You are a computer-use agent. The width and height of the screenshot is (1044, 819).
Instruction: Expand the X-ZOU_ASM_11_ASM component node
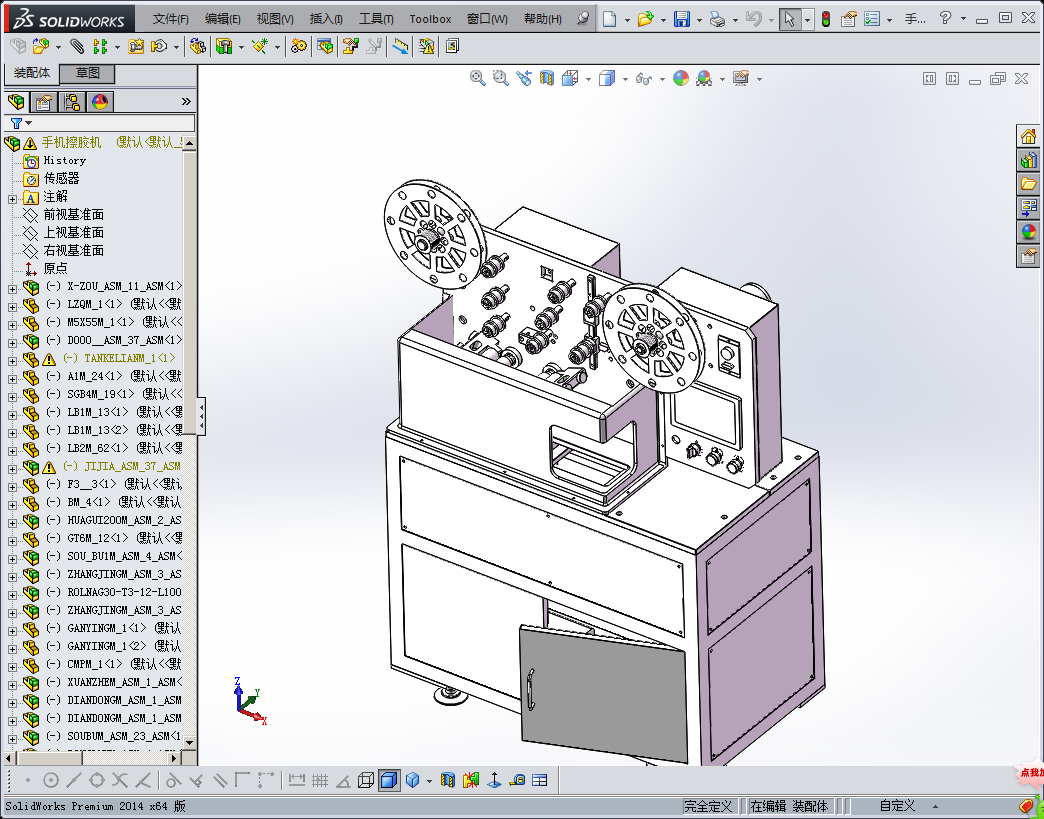12,287
